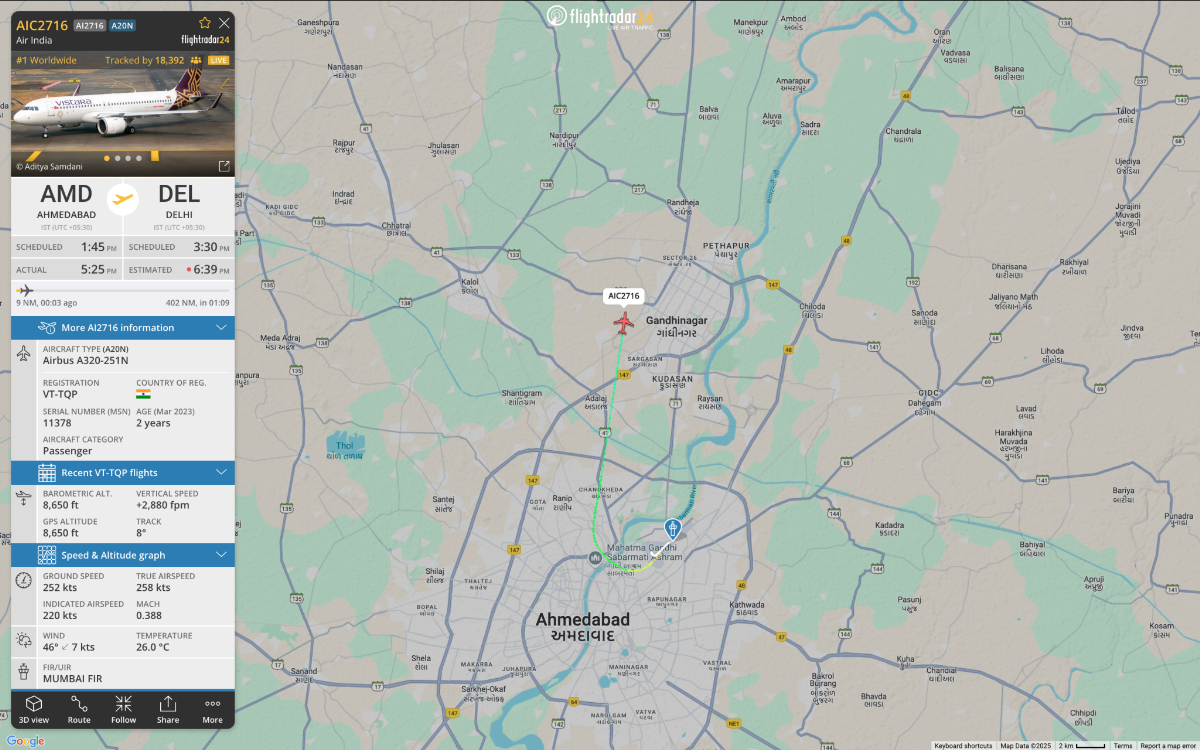Screen dimensions: 1200x750
Task: Click the A20N aircraft type tag
Action: coord(123,25)
